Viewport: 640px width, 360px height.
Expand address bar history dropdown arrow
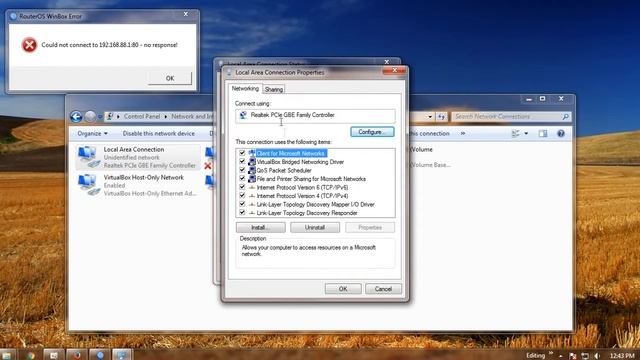click(430, 117)
